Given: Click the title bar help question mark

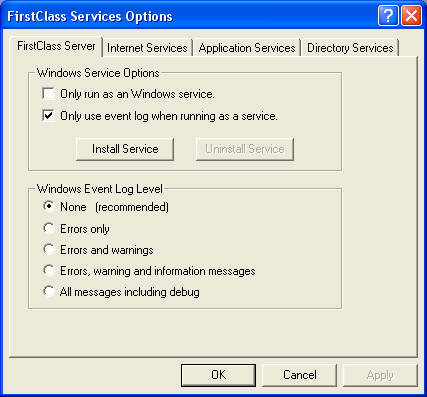Looking at the screenshot, I should 388,15.
